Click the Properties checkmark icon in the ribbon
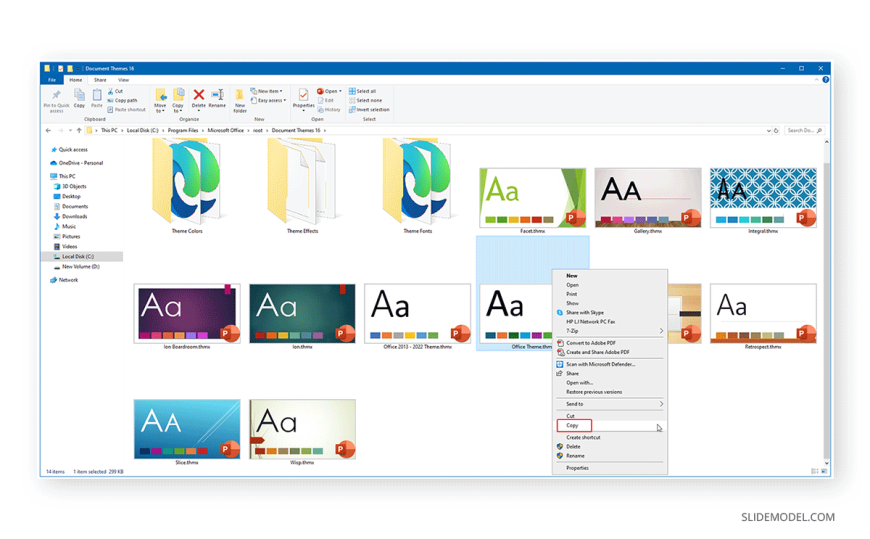The image size is (870, 539). click(x=303, y=95)
